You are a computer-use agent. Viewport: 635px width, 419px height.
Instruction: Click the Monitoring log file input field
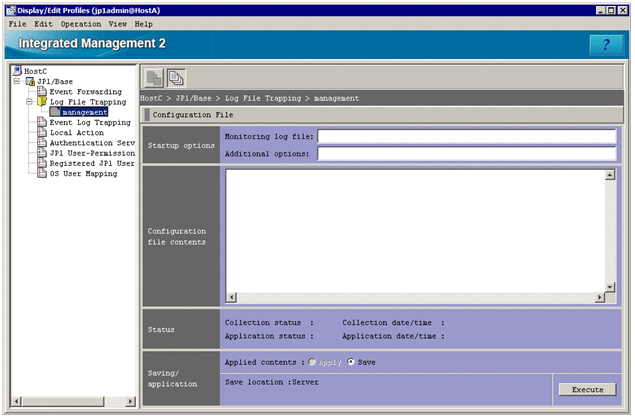pyautogui.click(x=466, y=136)
